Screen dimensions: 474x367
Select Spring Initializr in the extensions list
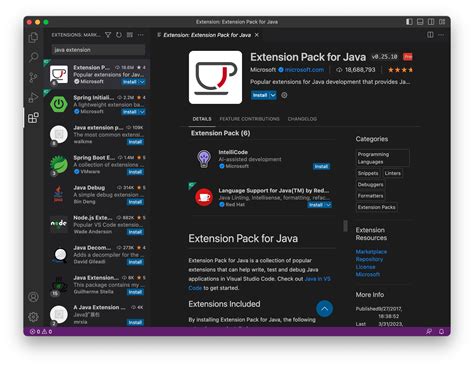(x=97, y=104)
